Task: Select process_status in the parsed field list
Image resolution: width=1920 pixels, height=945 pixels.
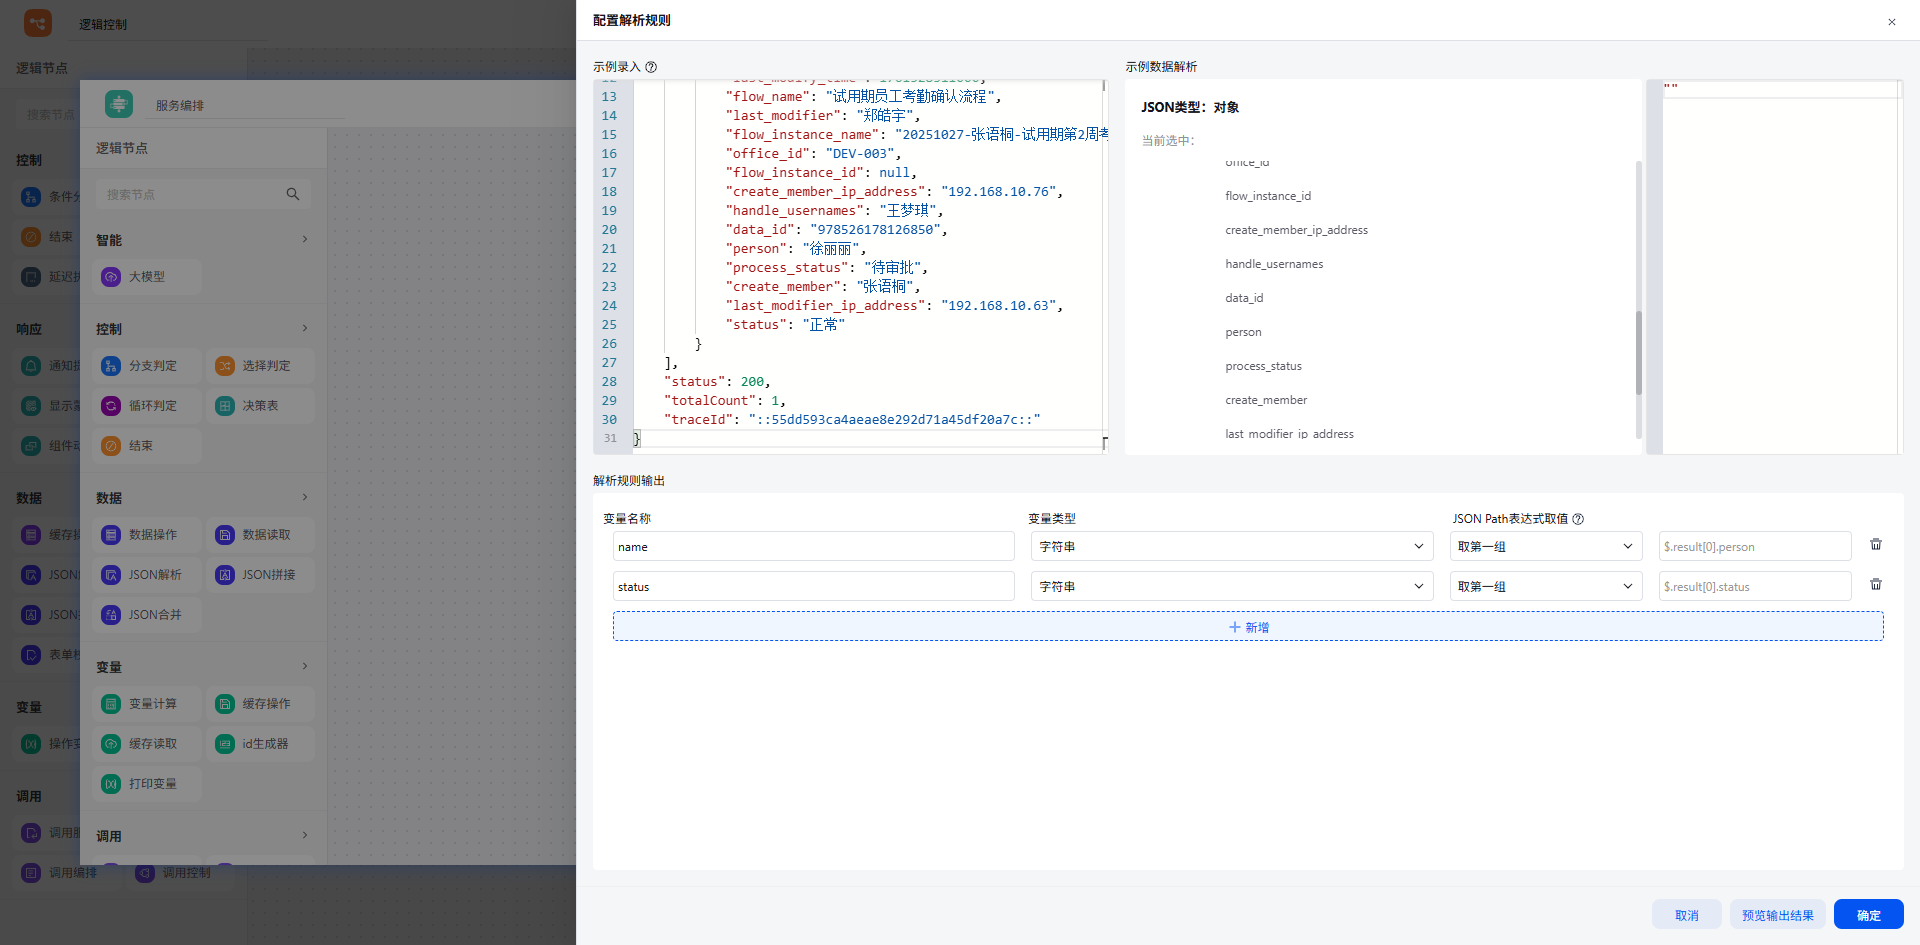Action: [1263, 366]
